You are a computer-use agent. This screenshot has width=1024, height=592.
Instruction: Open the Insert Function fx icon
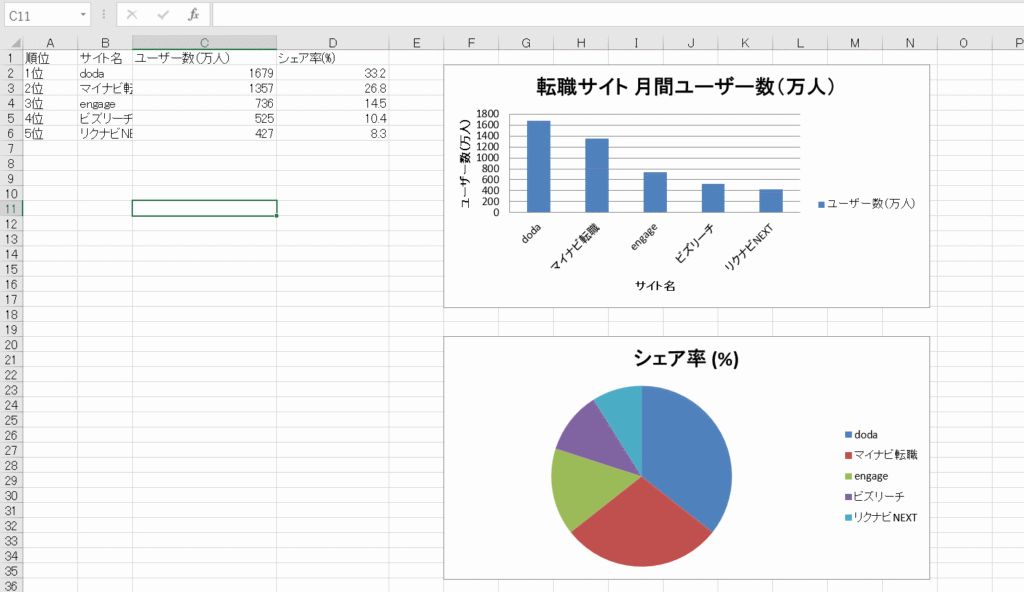pos(193,15)
